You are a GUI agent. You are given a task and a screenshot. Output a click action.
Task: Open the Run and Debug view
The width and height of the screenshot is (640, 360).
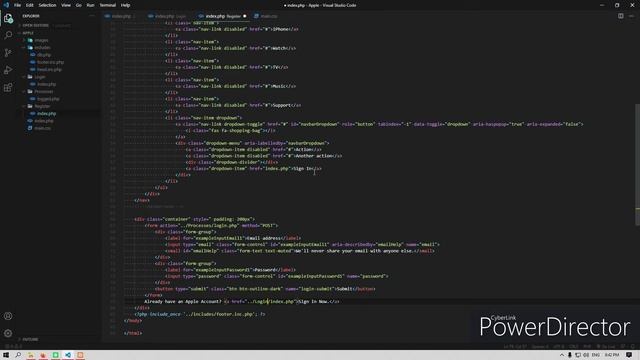(8, 70)
